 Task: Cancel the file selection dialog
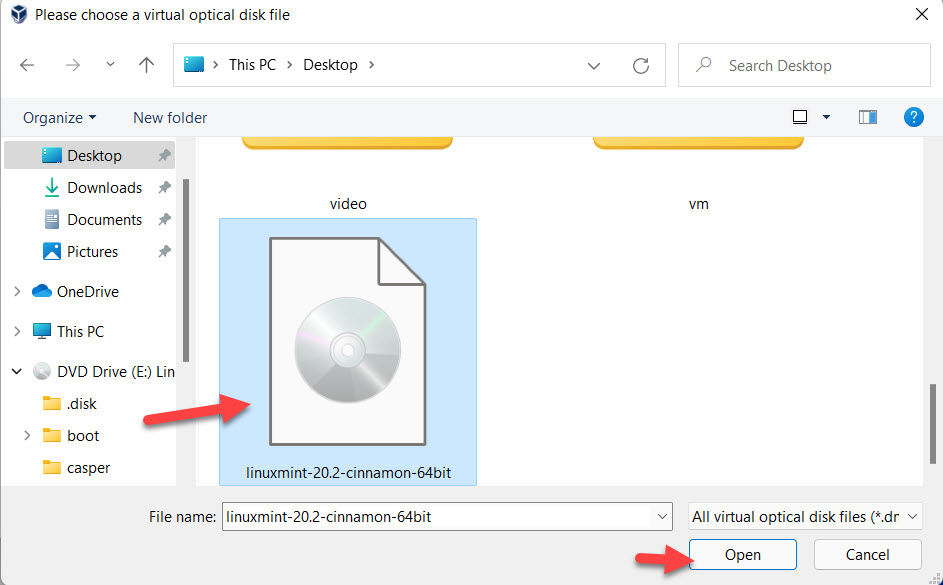coord(867,555)
